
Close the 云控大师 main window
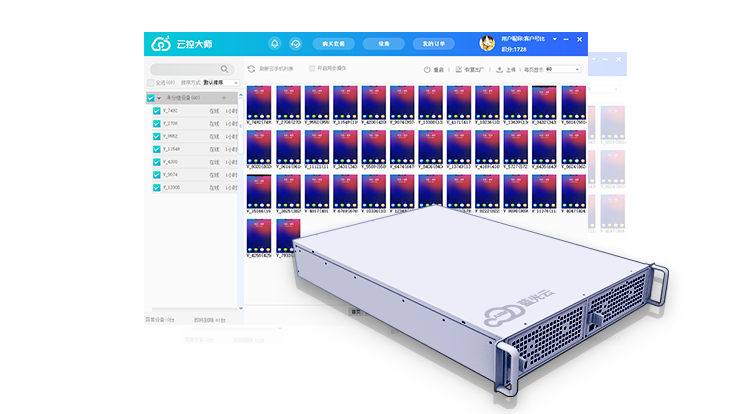coord(579,40)
